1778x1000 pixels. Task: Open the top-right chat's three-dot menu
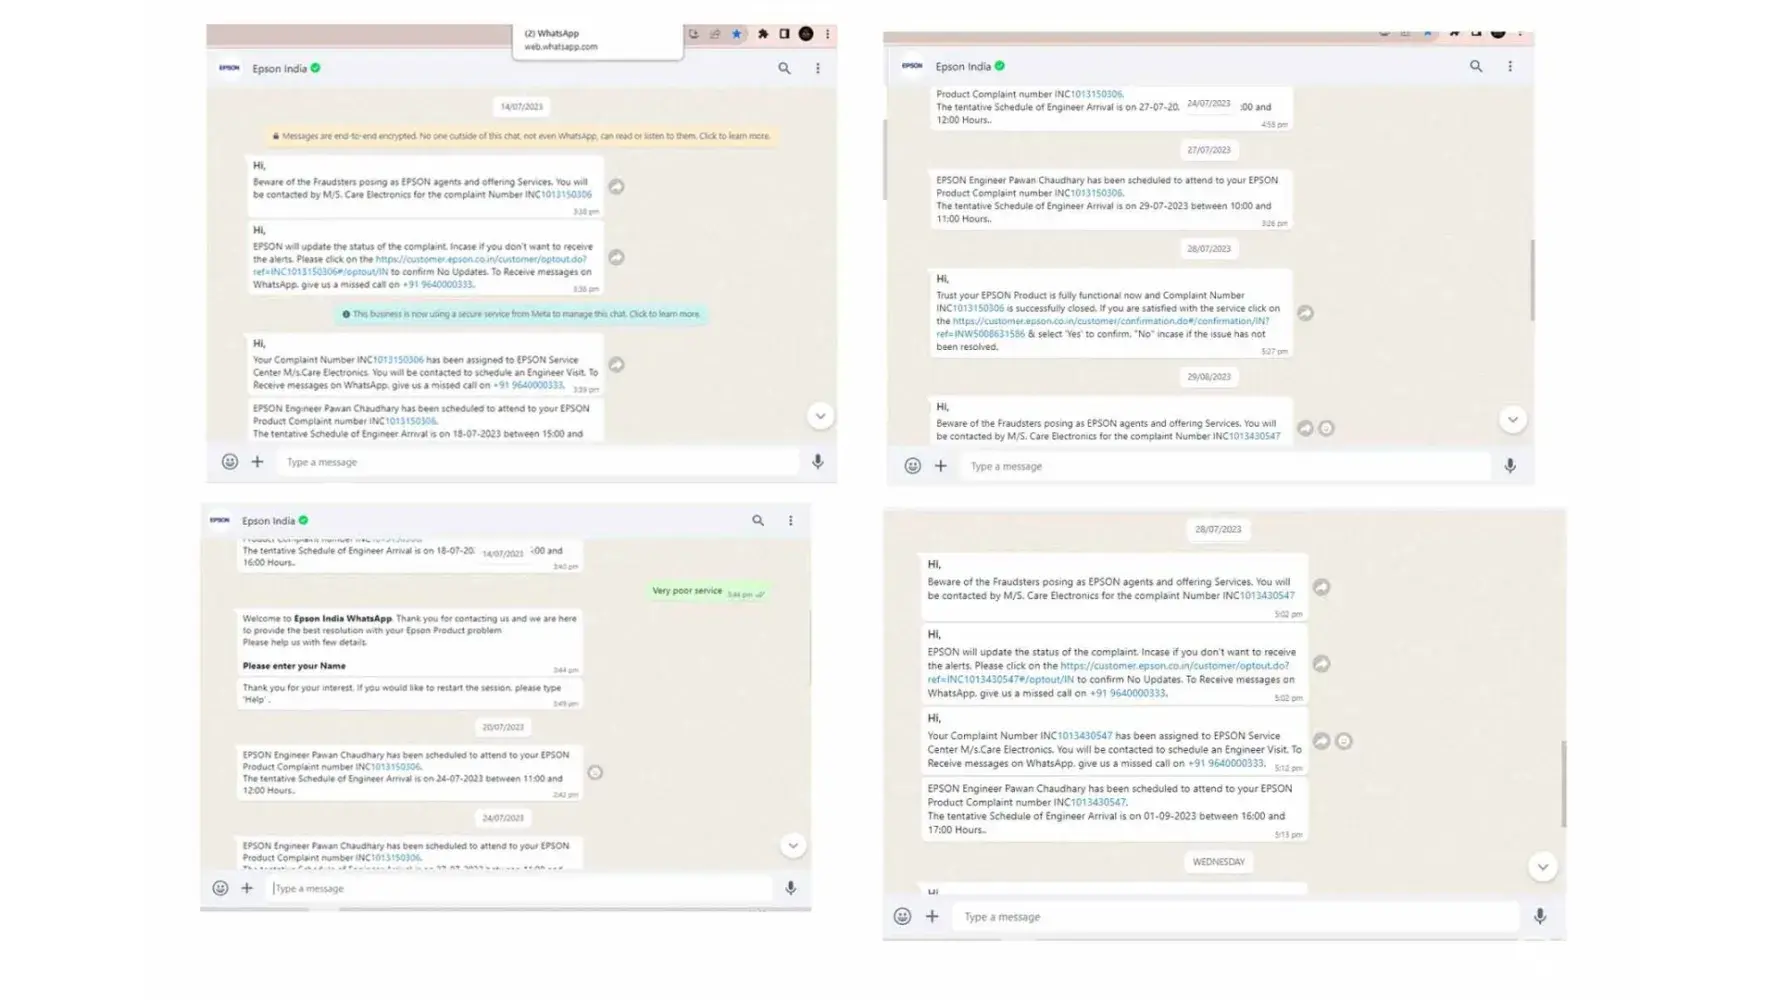pyautogui.click(x=1510, y=66)
